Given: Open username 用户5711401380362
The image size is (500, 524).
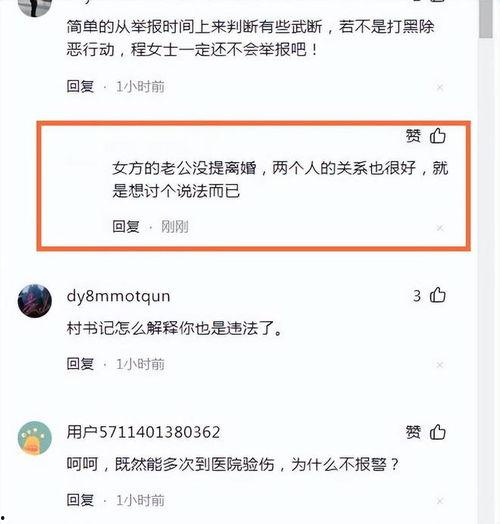Looking at the screenshot, I should click(x=143, y=432).
